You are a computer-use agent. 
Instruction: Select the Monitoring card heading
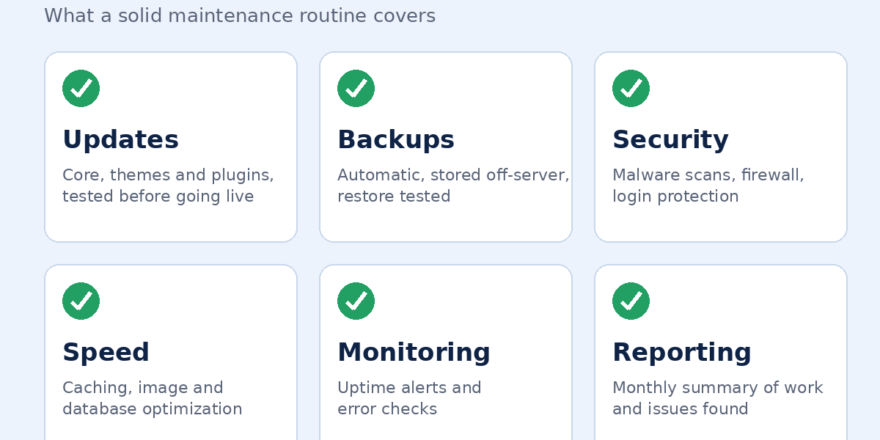click(x=414, y=352)
